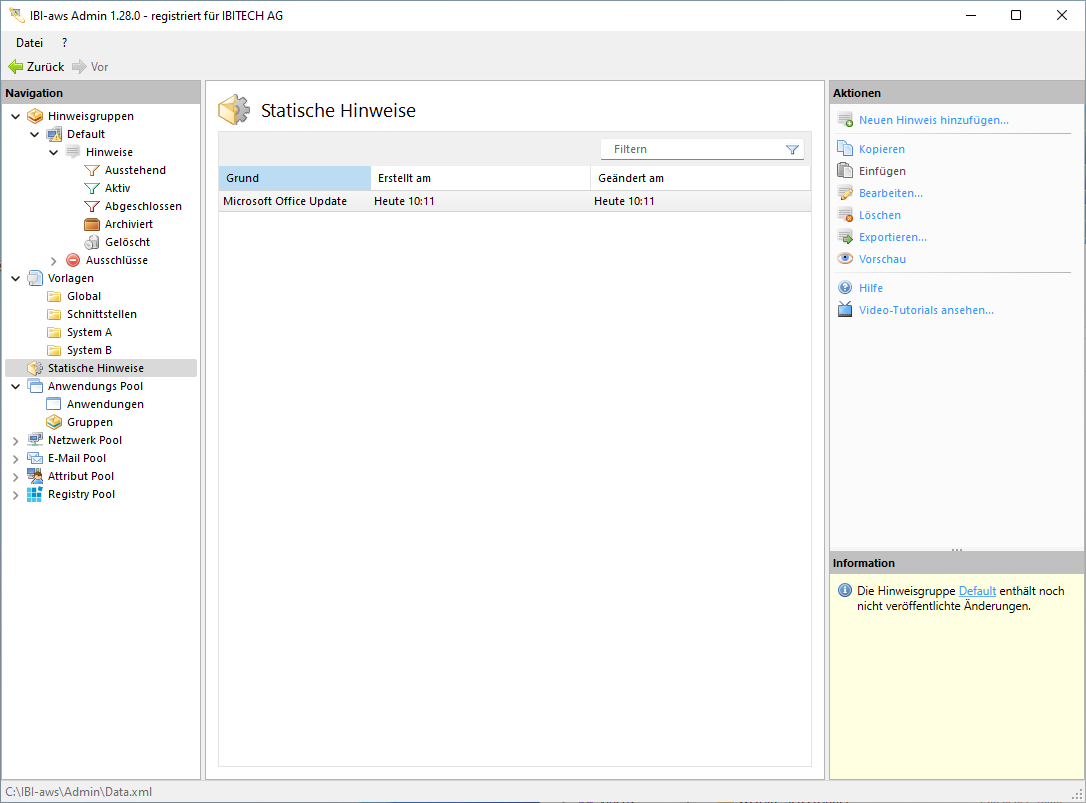1086x803 pixels.
Task: Click the Default link in Information panel
Action: (977, 591)
